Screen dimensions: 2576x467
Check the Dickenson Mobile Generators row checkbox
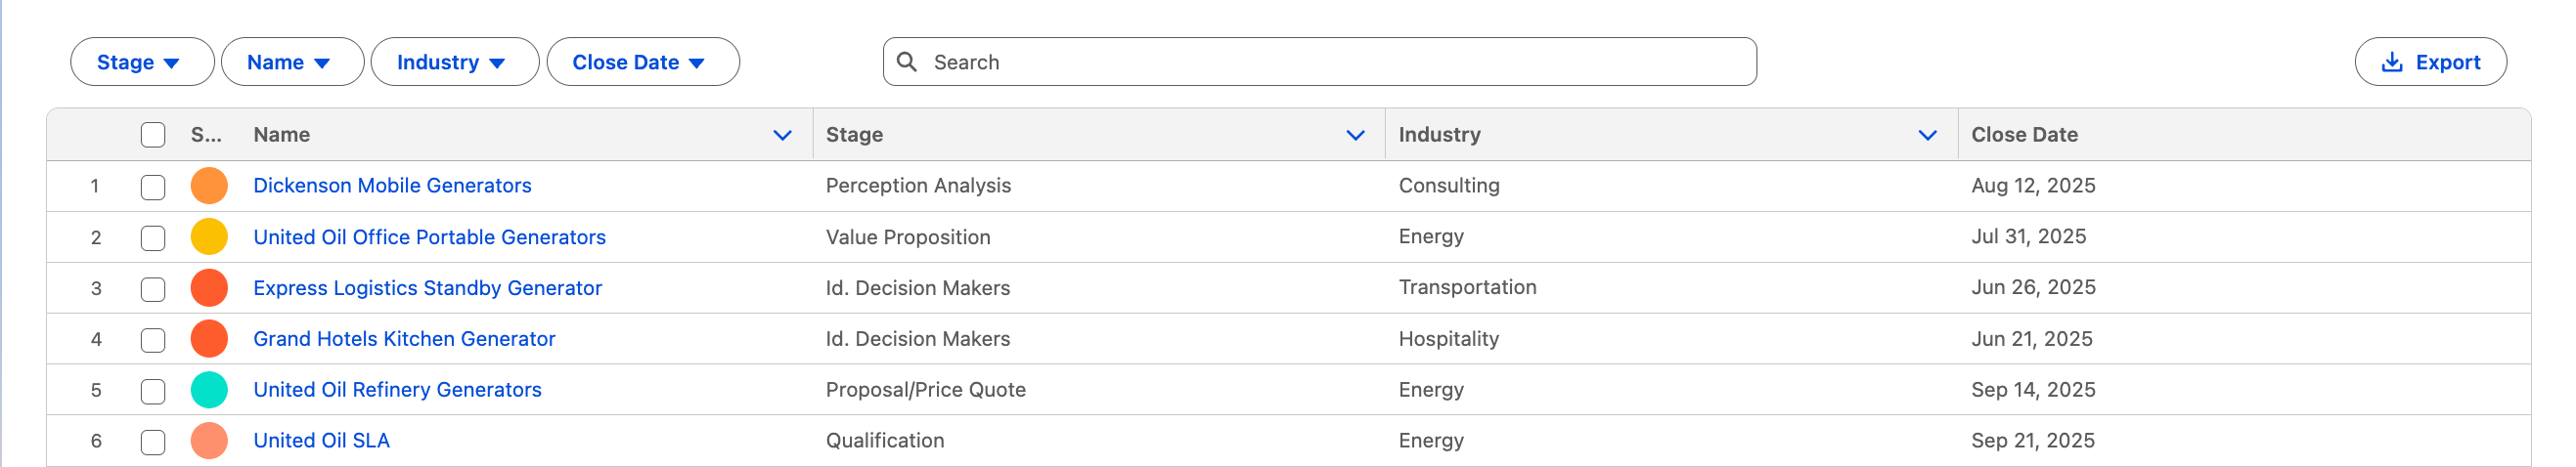[x=153, y=187]
